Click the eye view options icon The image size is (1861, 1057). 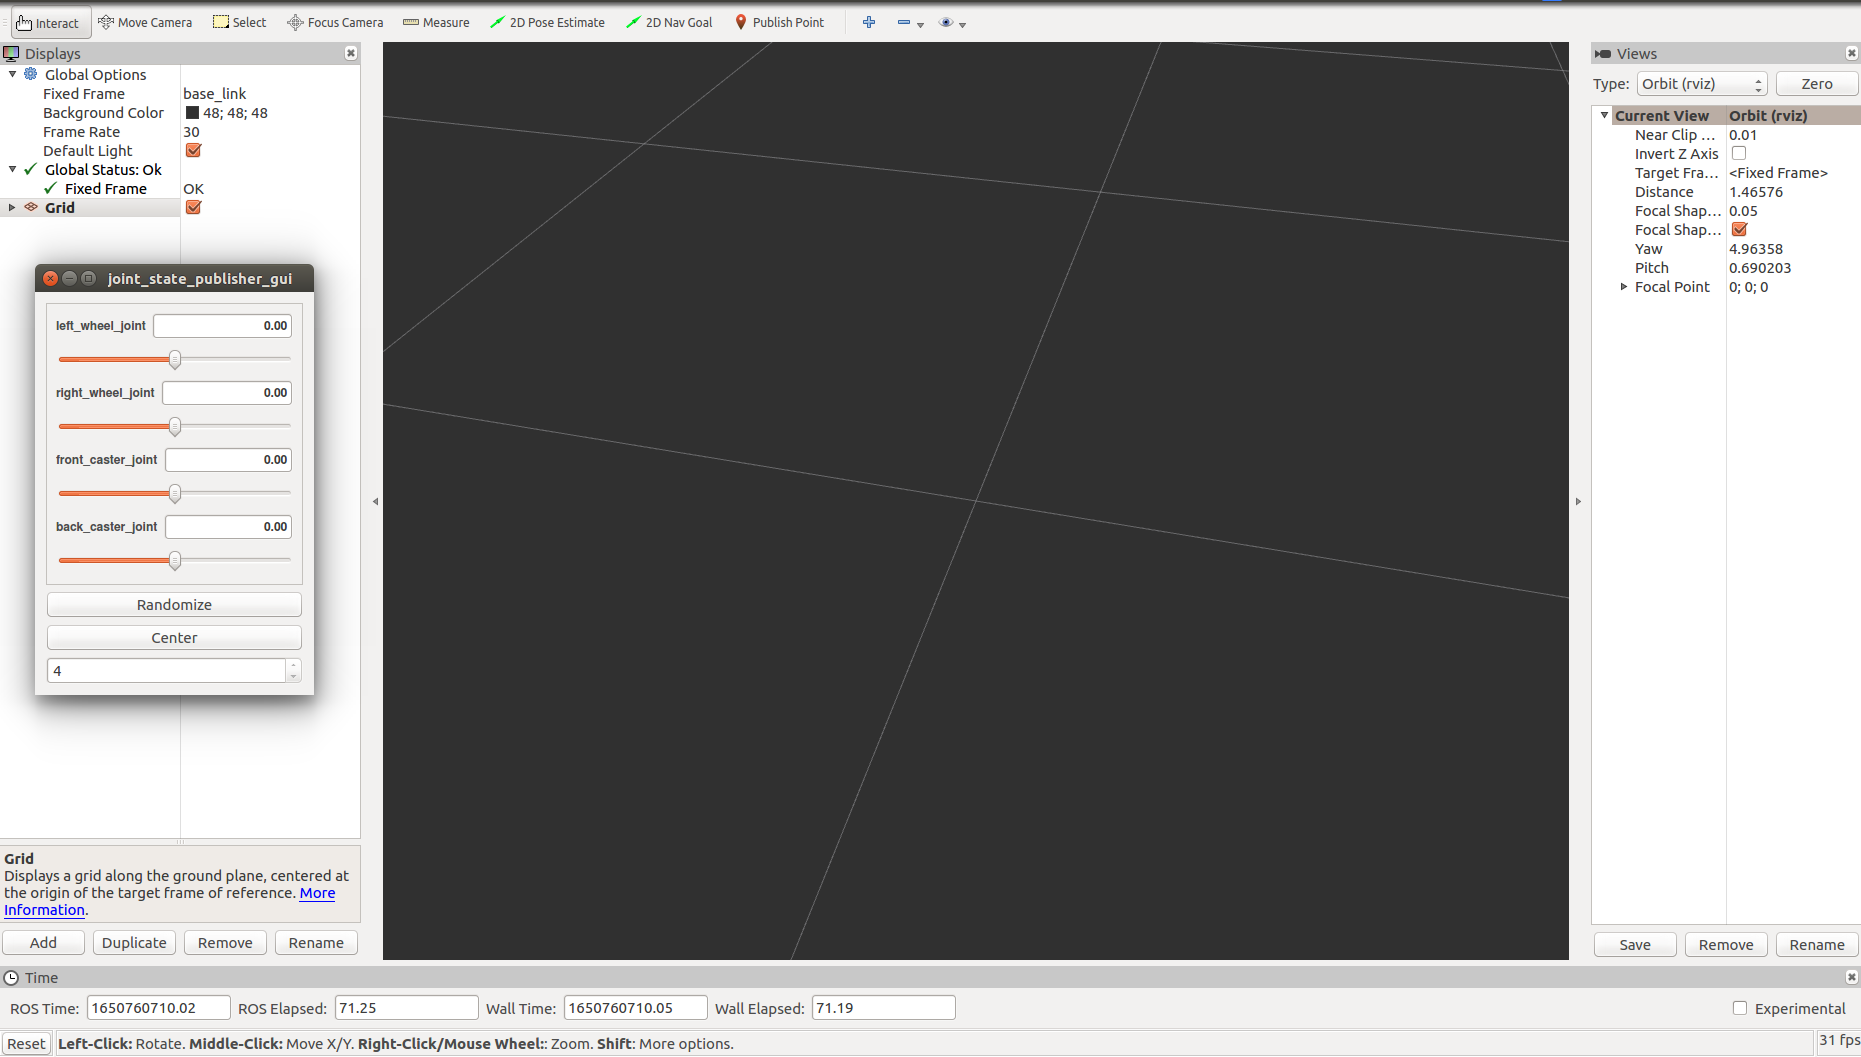point(946,22)
